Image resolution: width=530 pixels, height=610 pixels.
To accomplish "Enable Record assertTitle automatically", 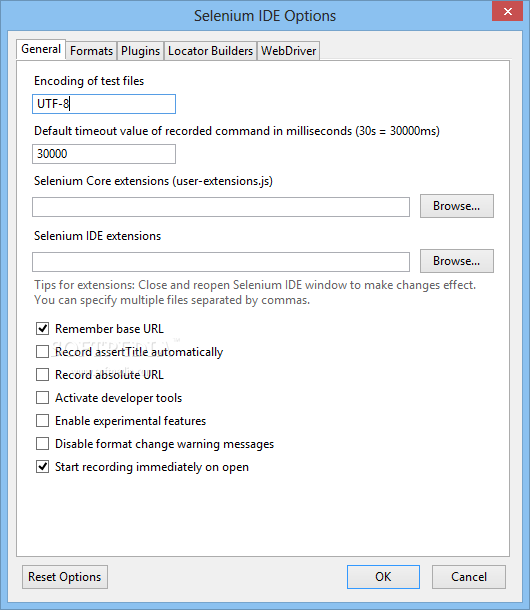I will click(x=42, y=352).
